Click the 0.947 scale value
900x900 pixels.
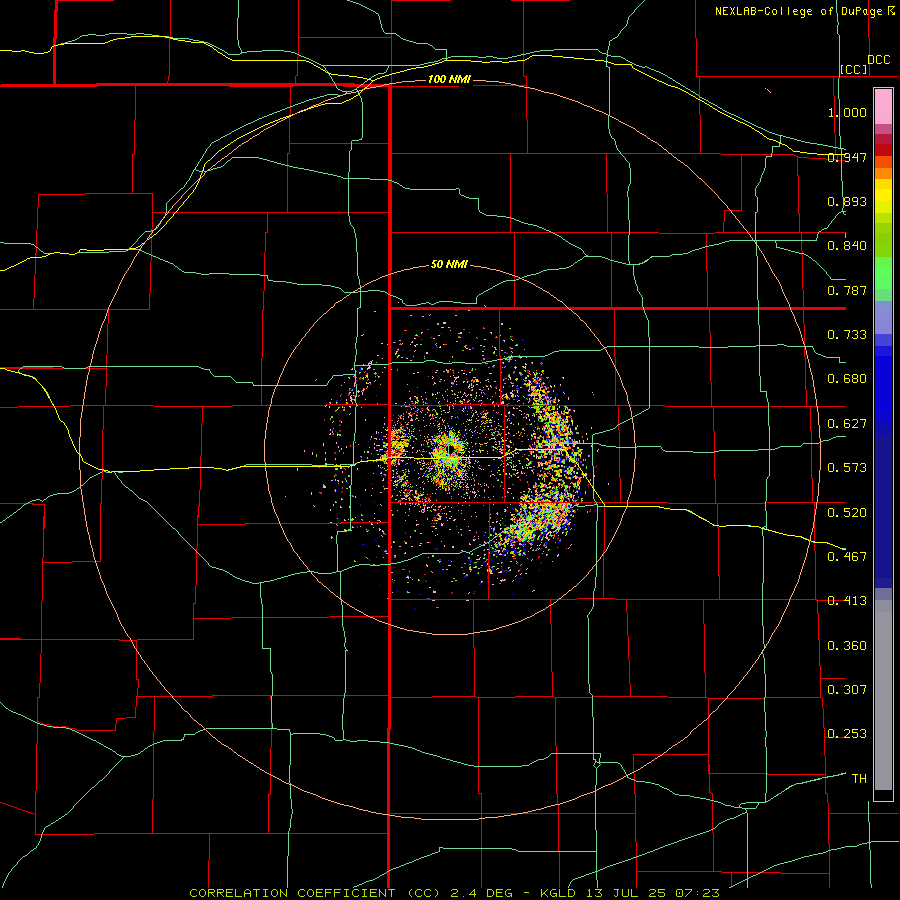(847, 157)
